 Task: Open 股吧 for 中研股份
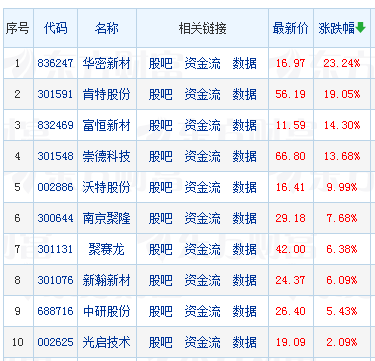[x=161, y=311]
